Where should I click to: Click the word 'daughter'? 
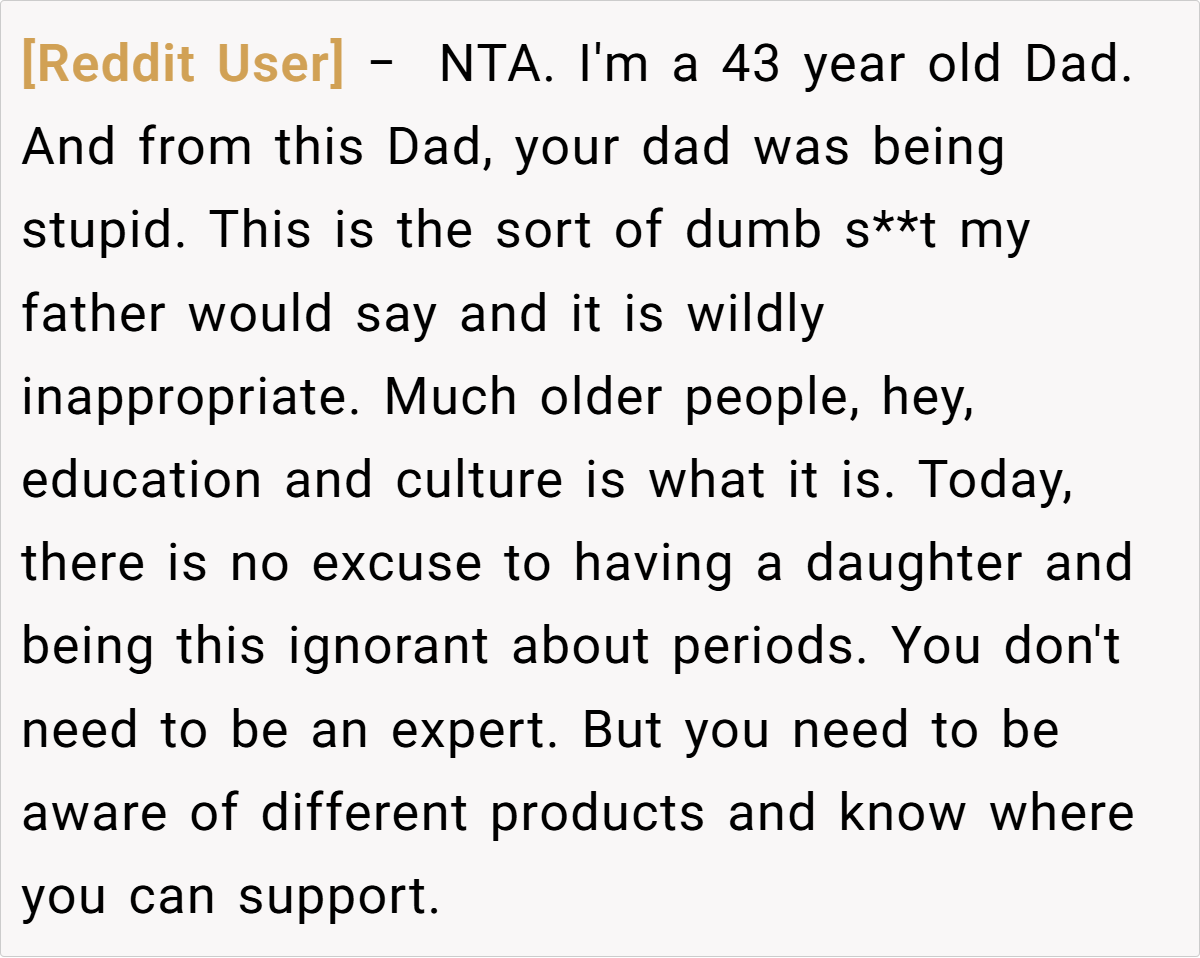(914, 564)
